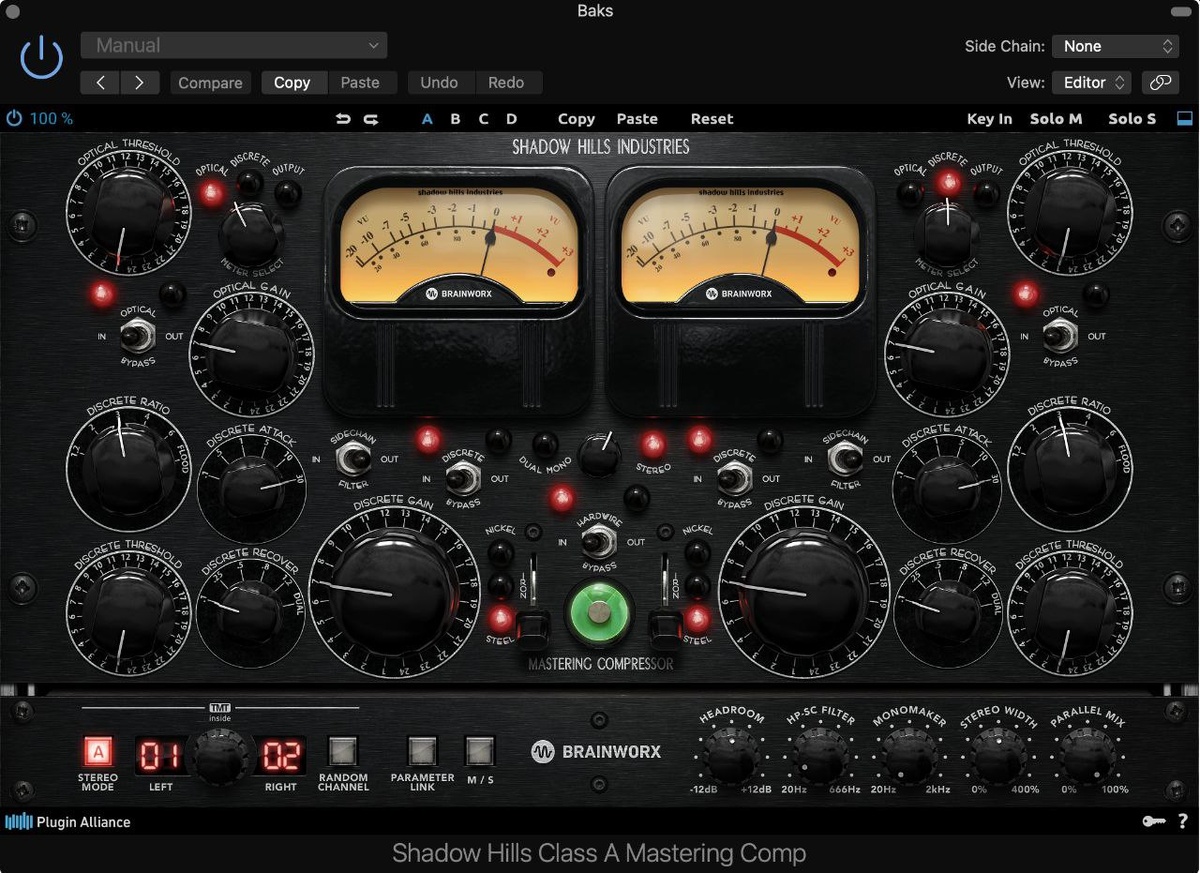Click the plugin redo arrow icon

click(x=371, y=119)
